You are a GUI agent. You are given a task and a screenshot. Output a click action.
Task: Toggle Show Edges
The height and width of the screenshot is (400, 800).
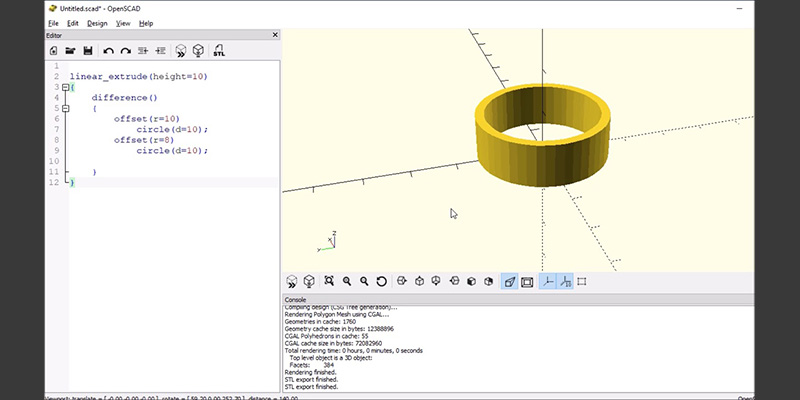[x=582, y=281]
